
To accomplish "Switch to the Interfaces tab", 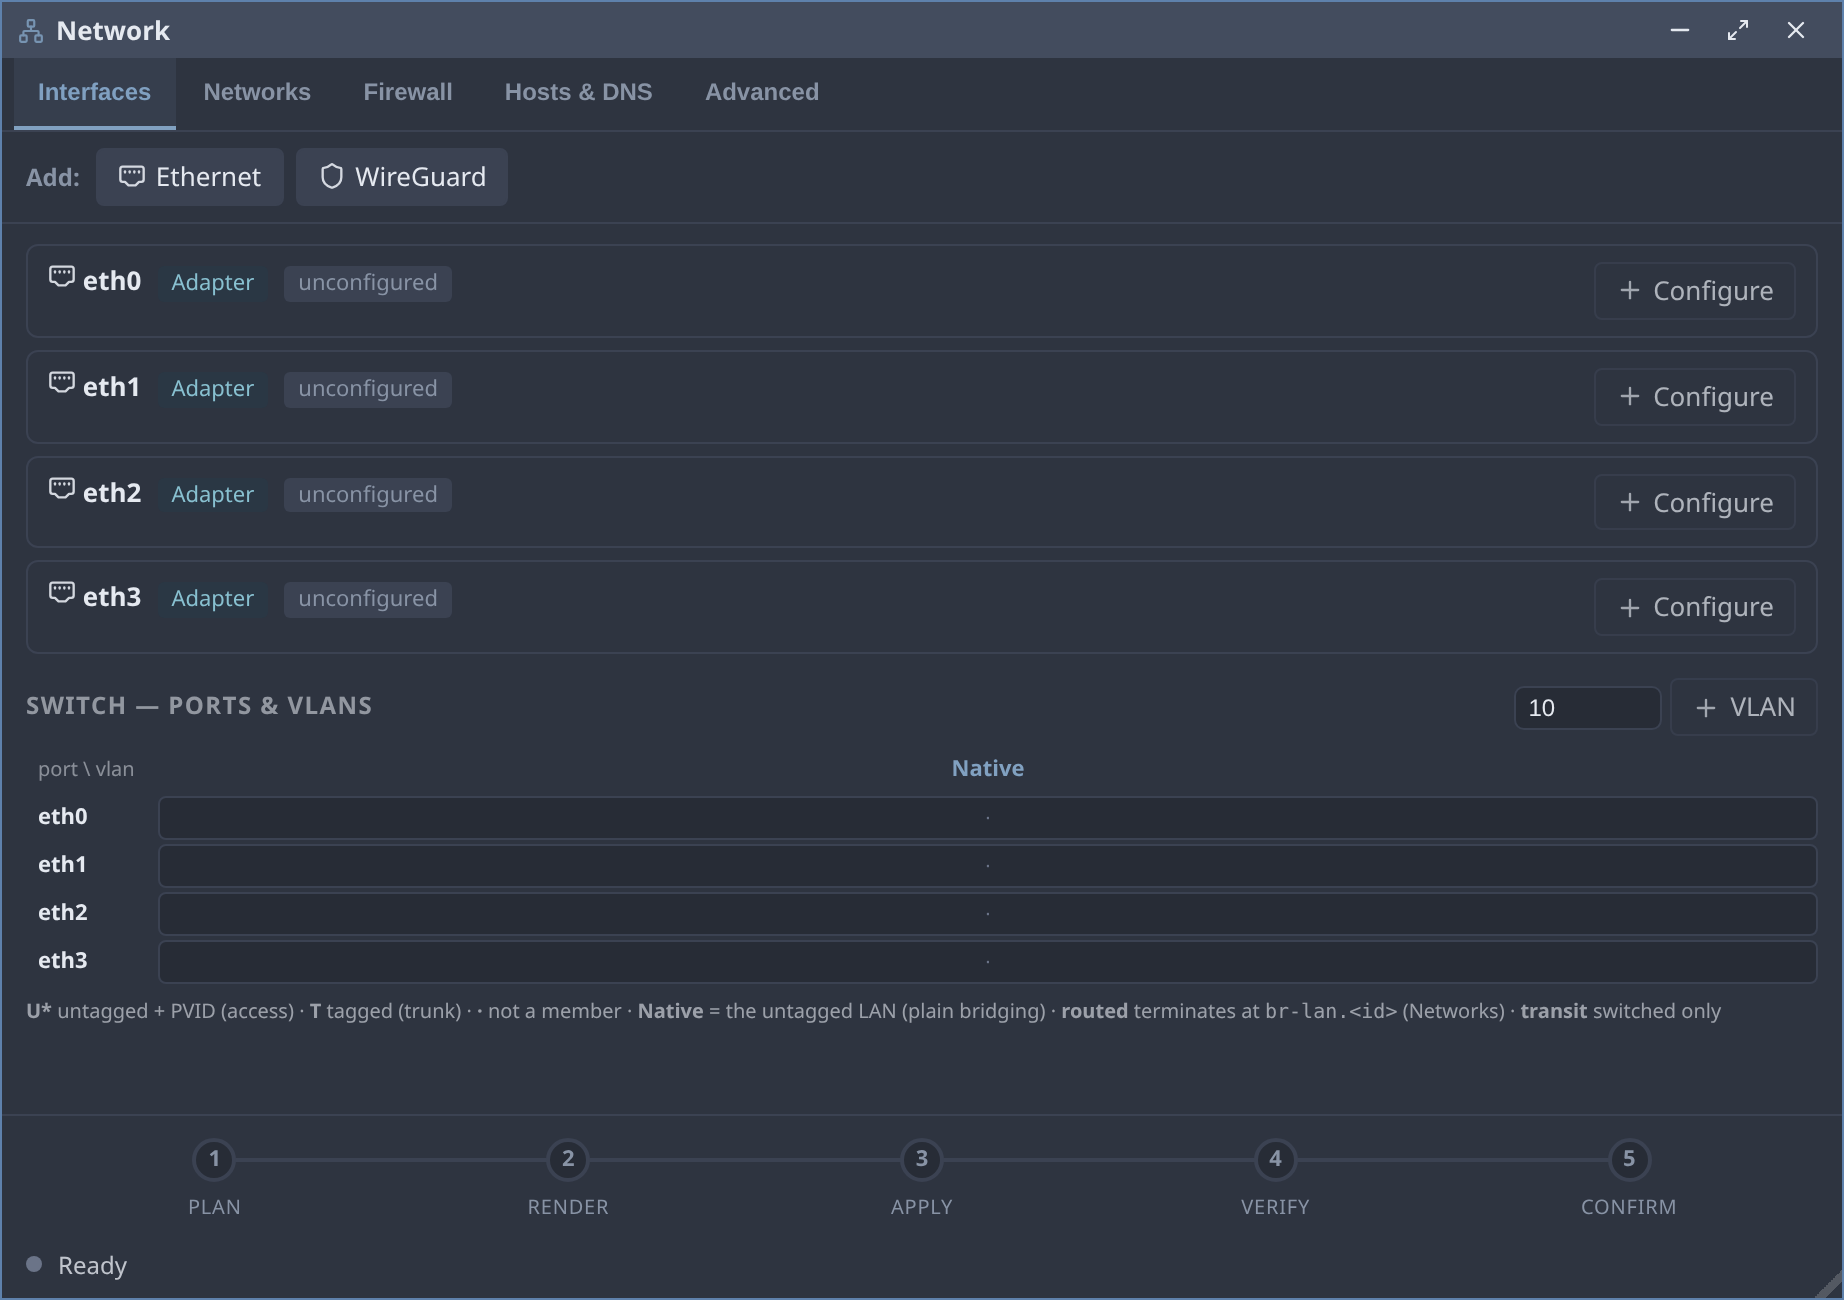I will point(95,93).
